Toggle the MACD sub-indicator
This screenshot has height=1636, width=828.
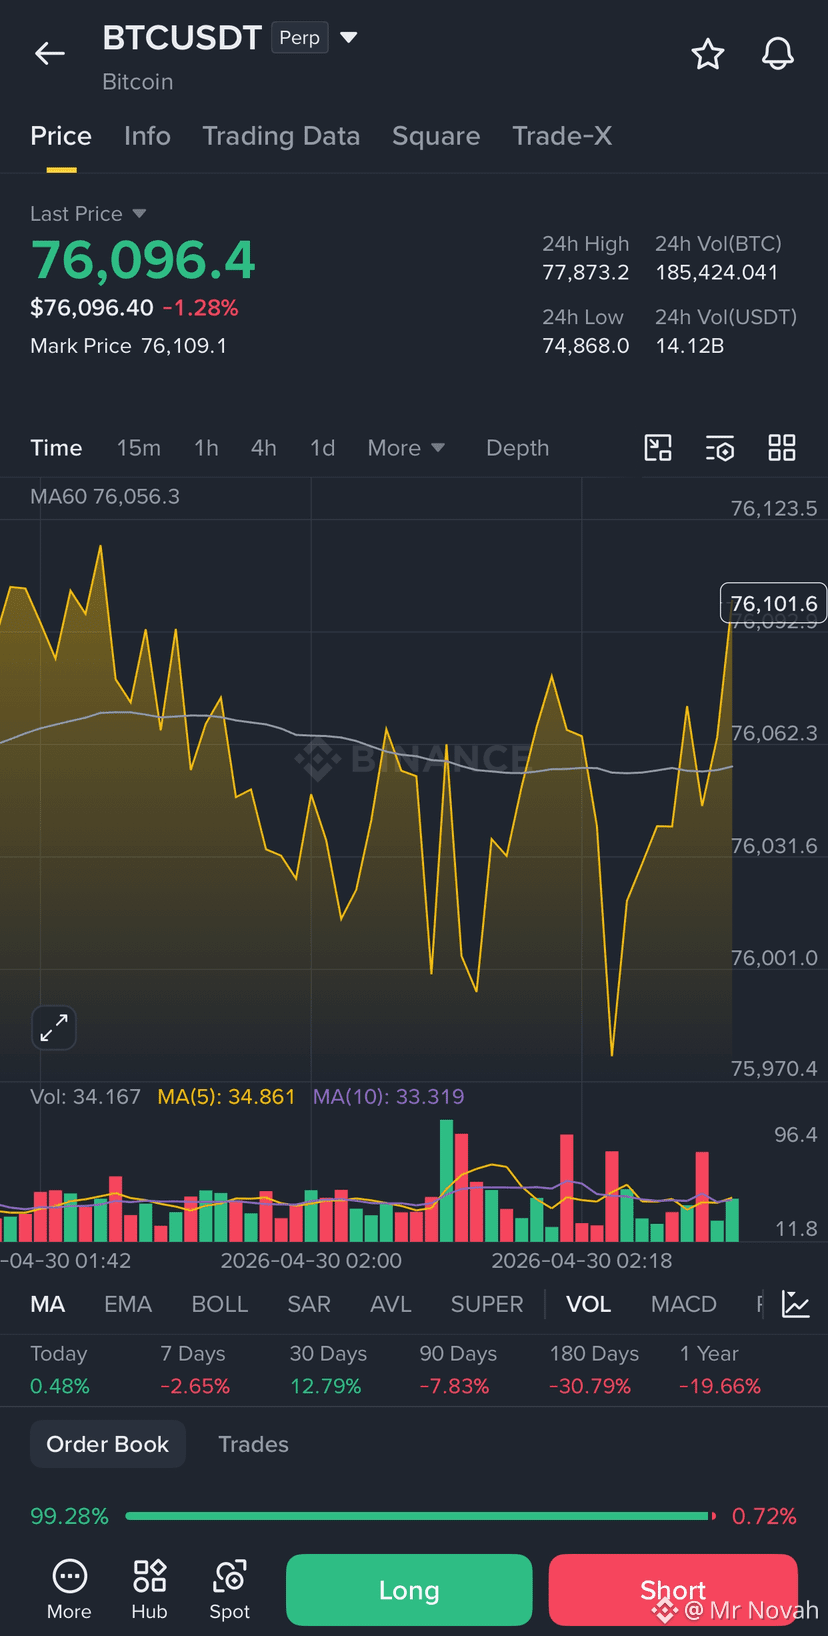(x=684, y=1304)
